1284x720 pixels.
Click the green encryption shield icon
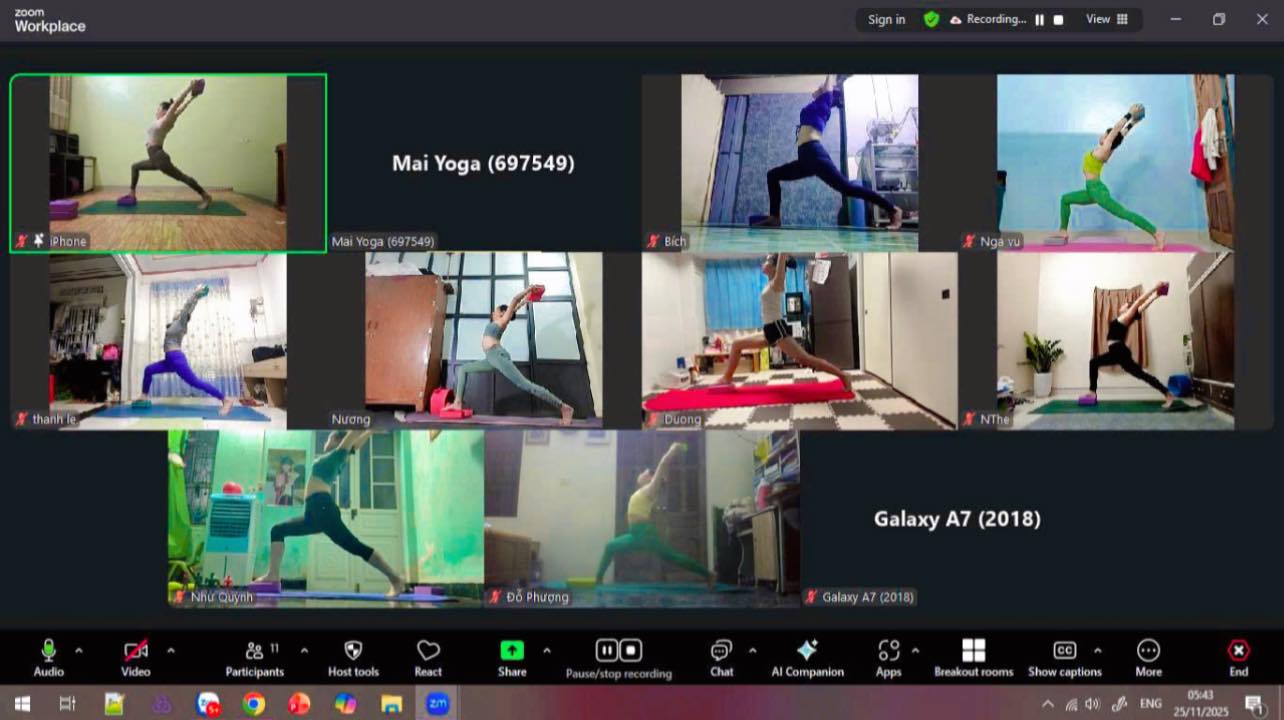pos(931,19)
